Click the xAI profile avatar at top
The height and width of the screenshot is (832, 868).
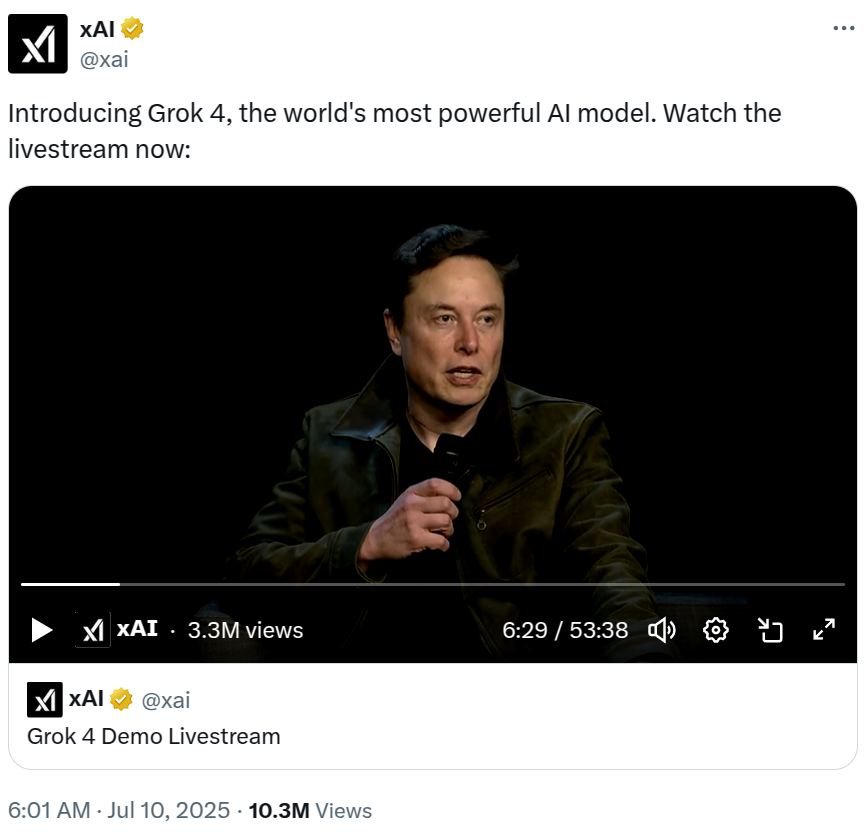click(x=38, y=44)
